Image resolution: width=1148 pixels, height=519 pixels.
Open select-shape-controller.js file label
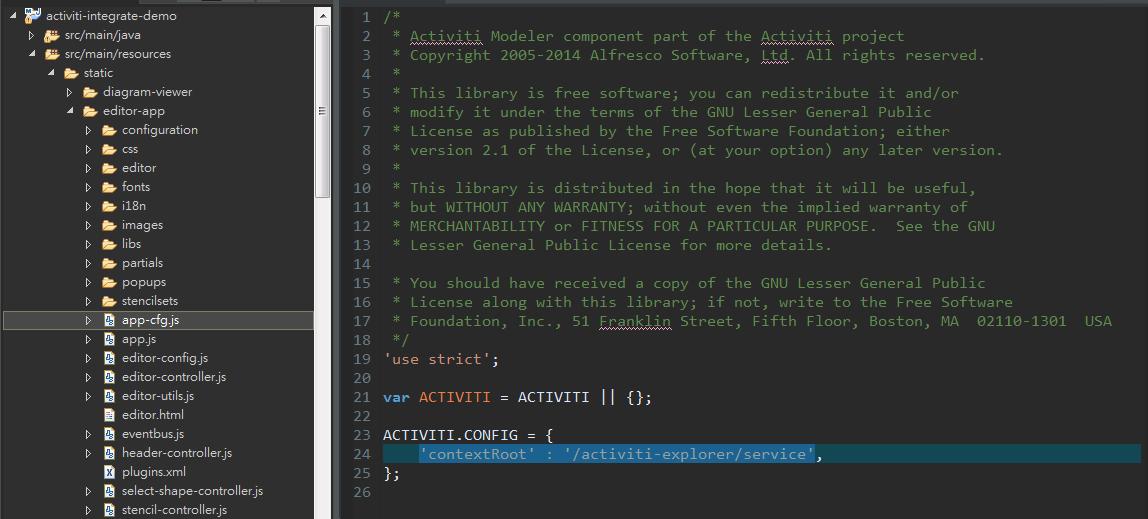[193, 491]
